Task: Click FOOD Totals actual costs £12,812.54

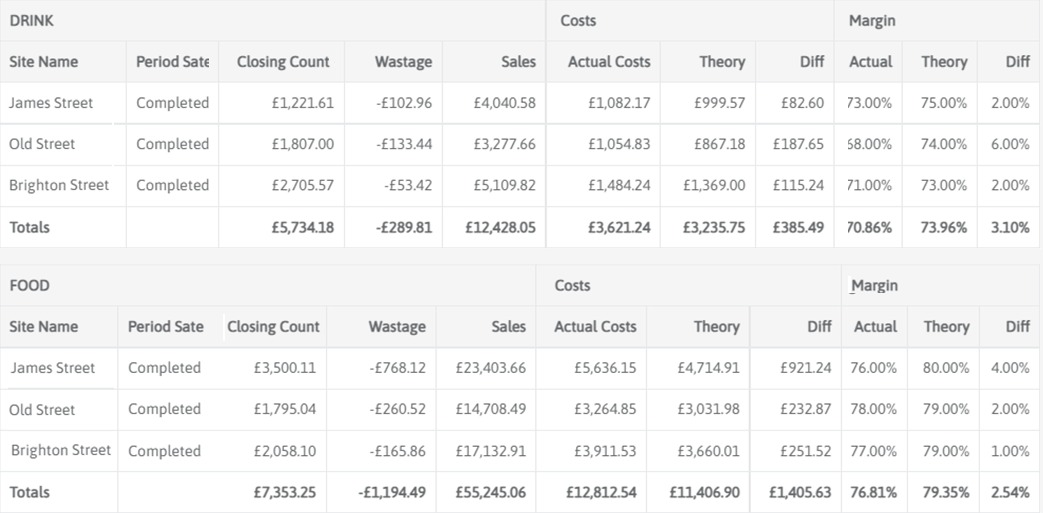Action: point(594,492)
